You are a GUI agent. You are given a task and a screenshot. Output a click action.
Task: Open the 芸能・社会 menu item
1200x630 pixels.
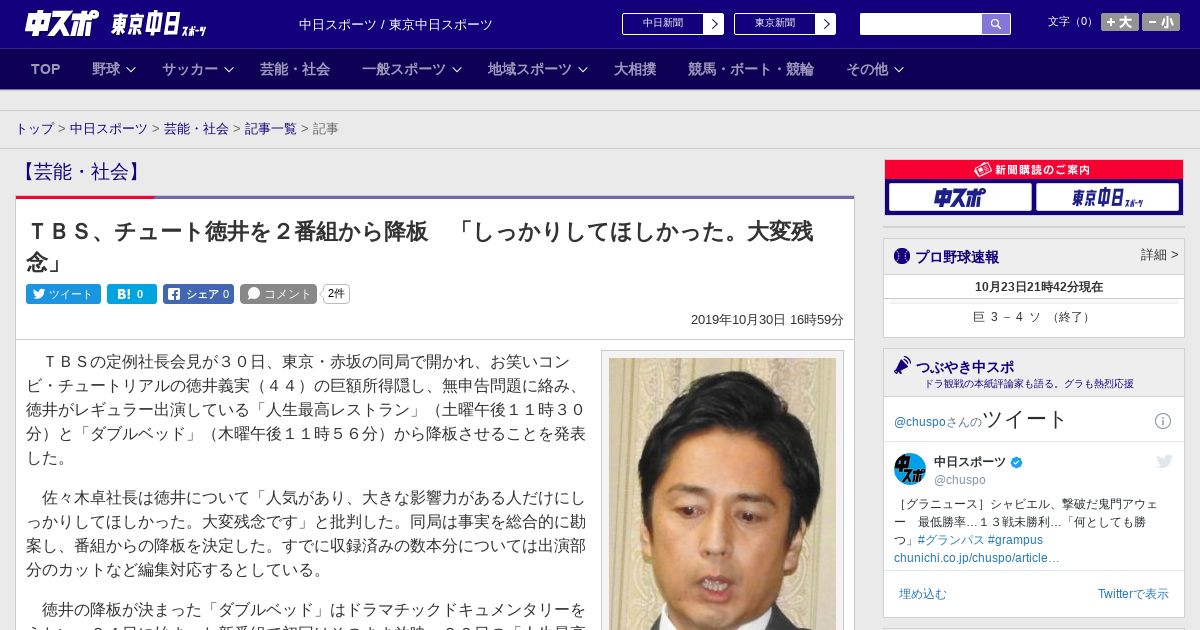tap(295, 69)
